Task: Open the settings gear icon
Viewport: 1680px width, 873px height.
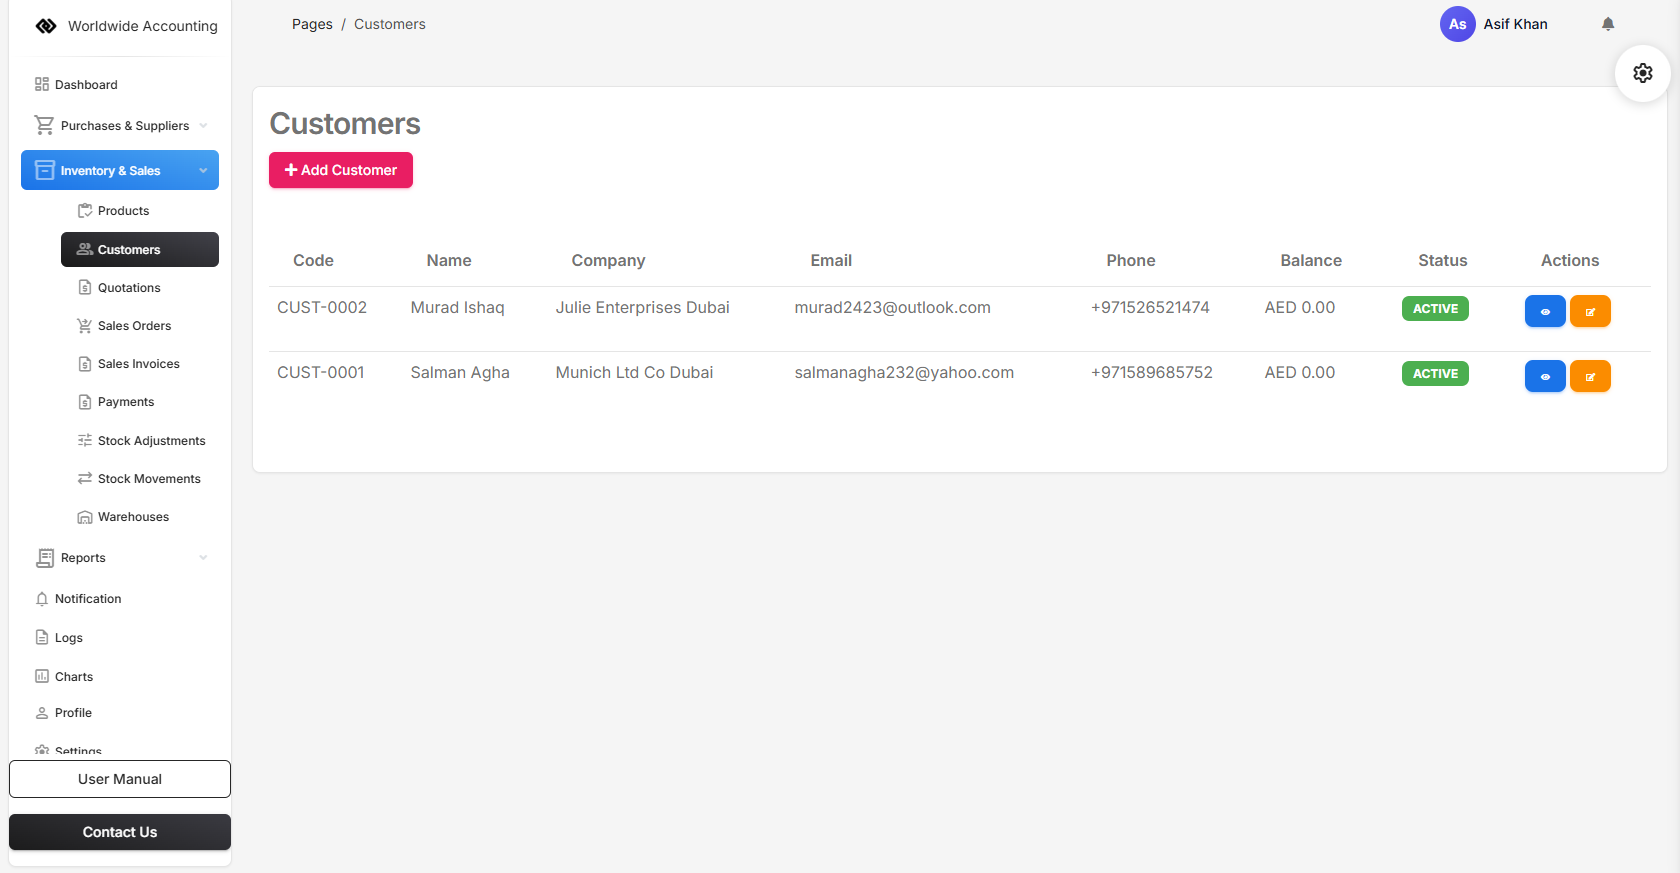Action: [1642, 73]
